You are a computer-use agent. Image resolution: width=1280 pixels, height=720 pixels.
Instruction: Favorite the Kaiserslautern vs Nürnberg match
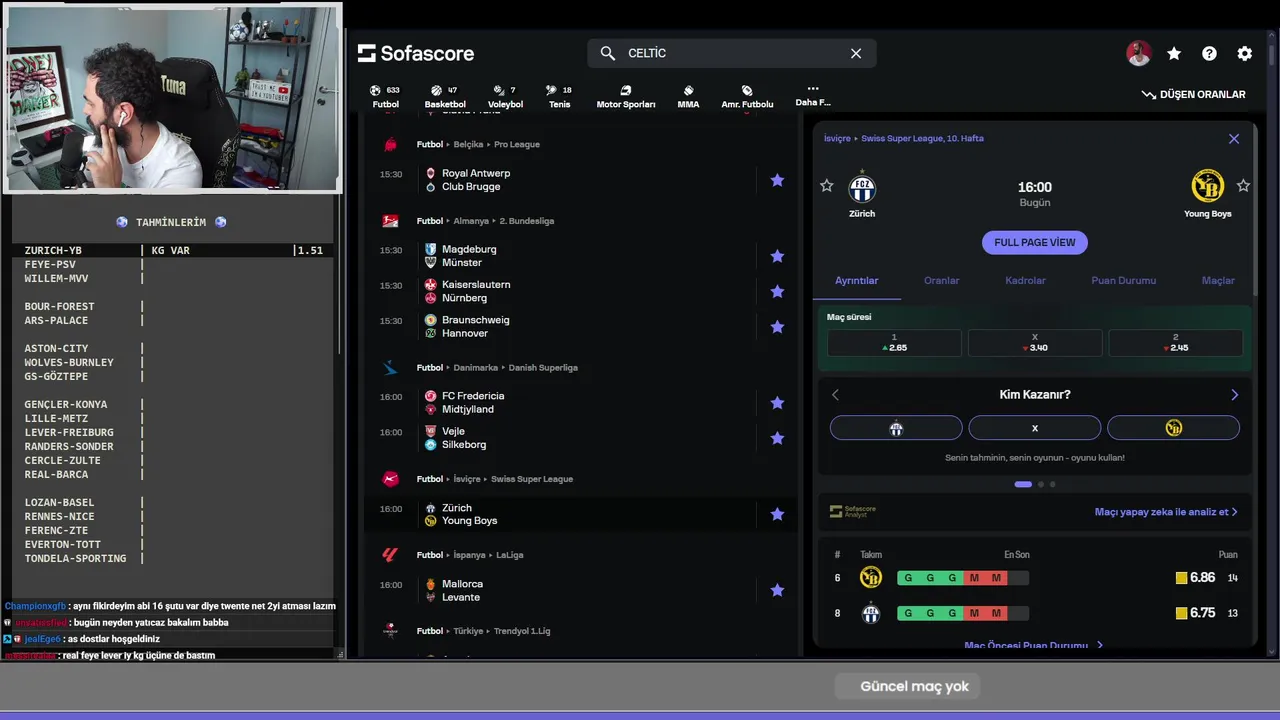777,291
